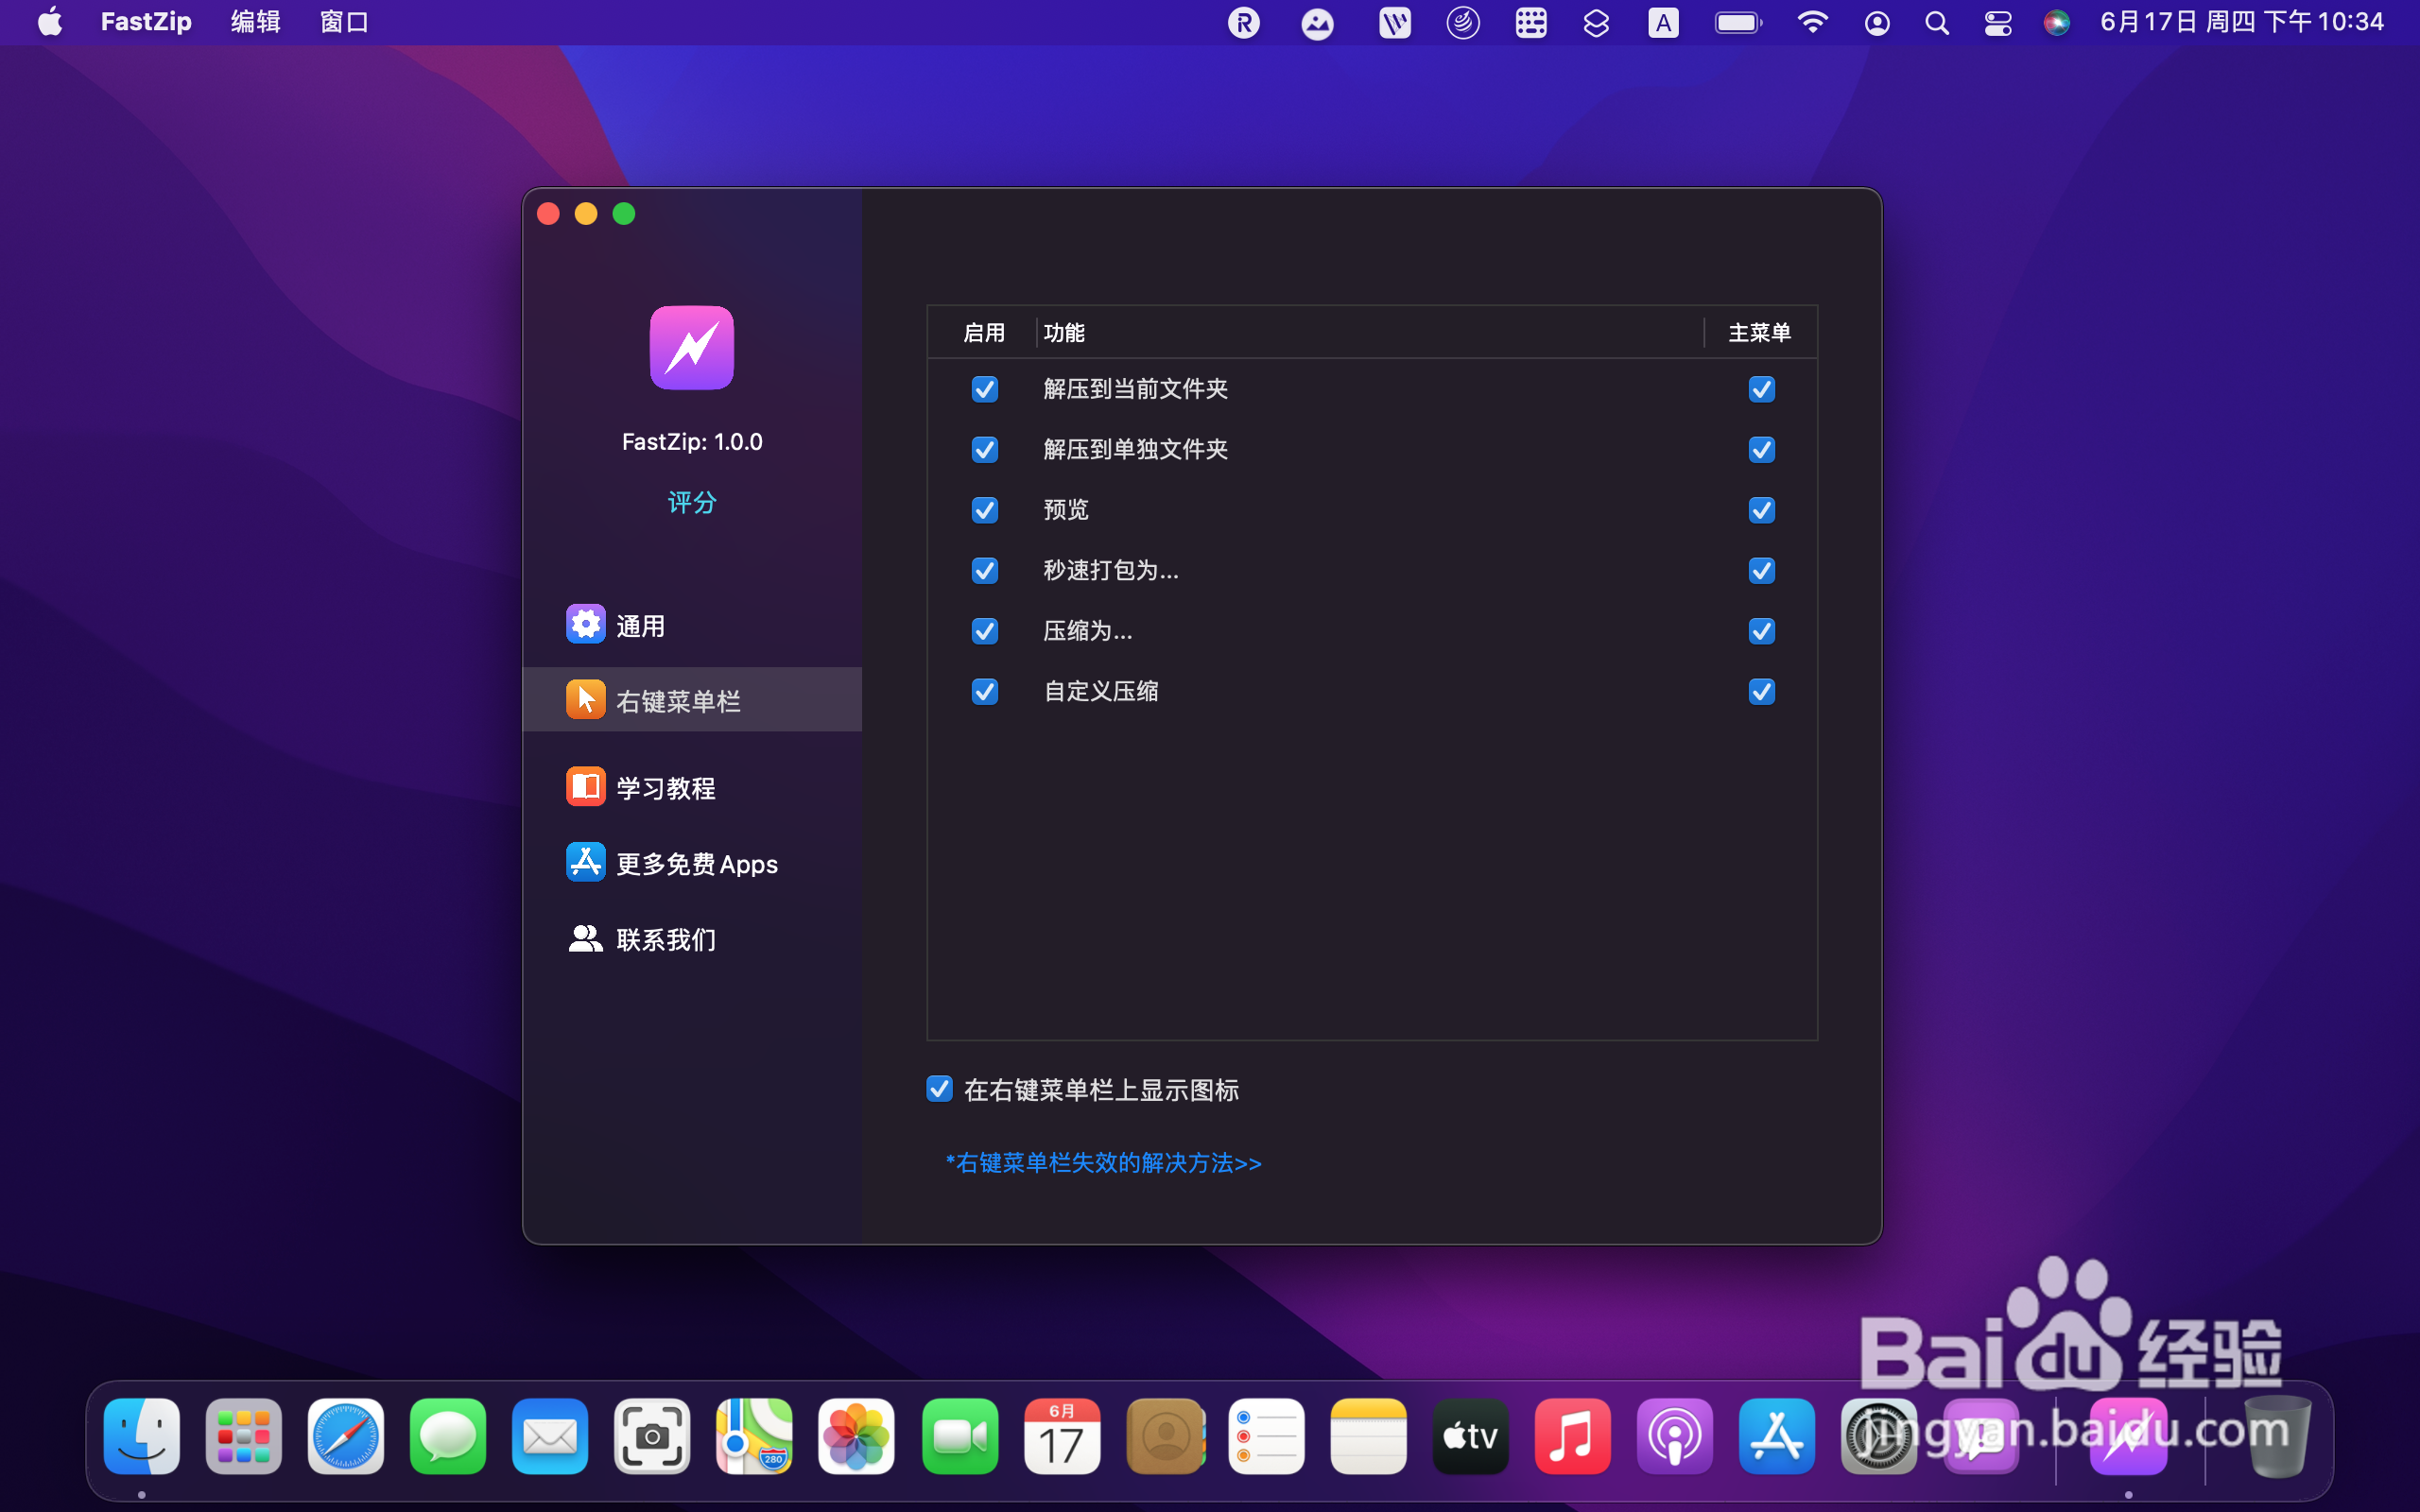Open the 窗口 menu
2420x1512 pixels.
coord(344,22)
